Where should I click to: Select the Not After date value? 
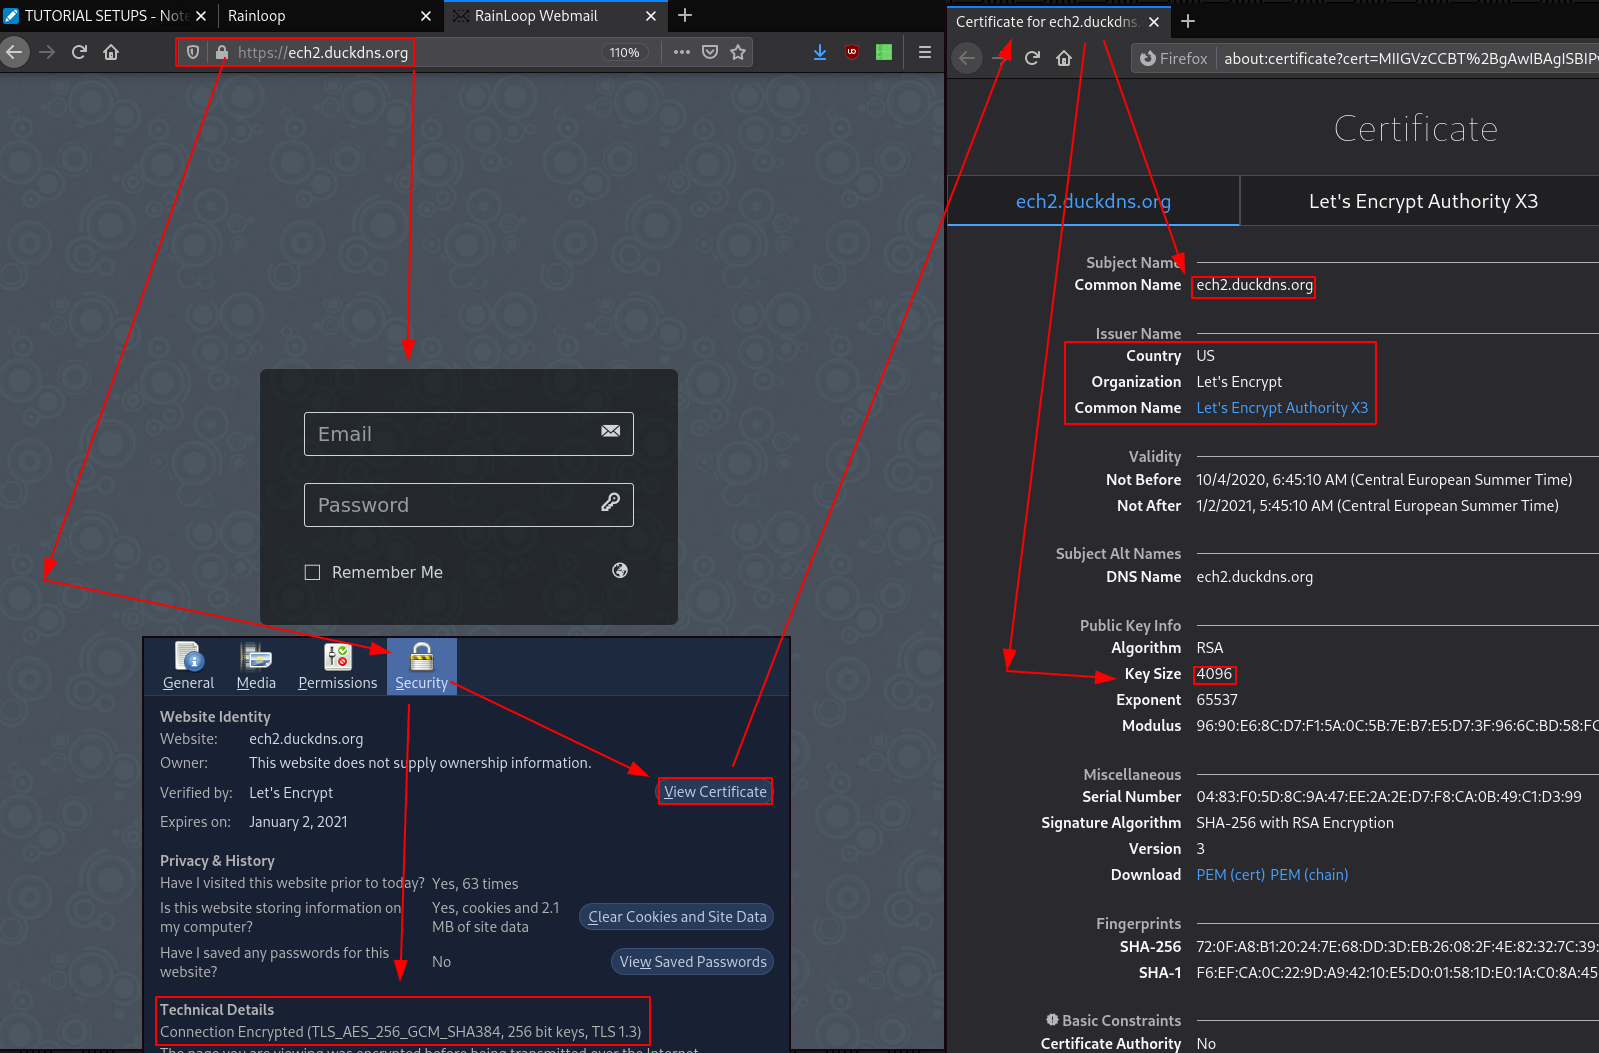point(1377,506)
